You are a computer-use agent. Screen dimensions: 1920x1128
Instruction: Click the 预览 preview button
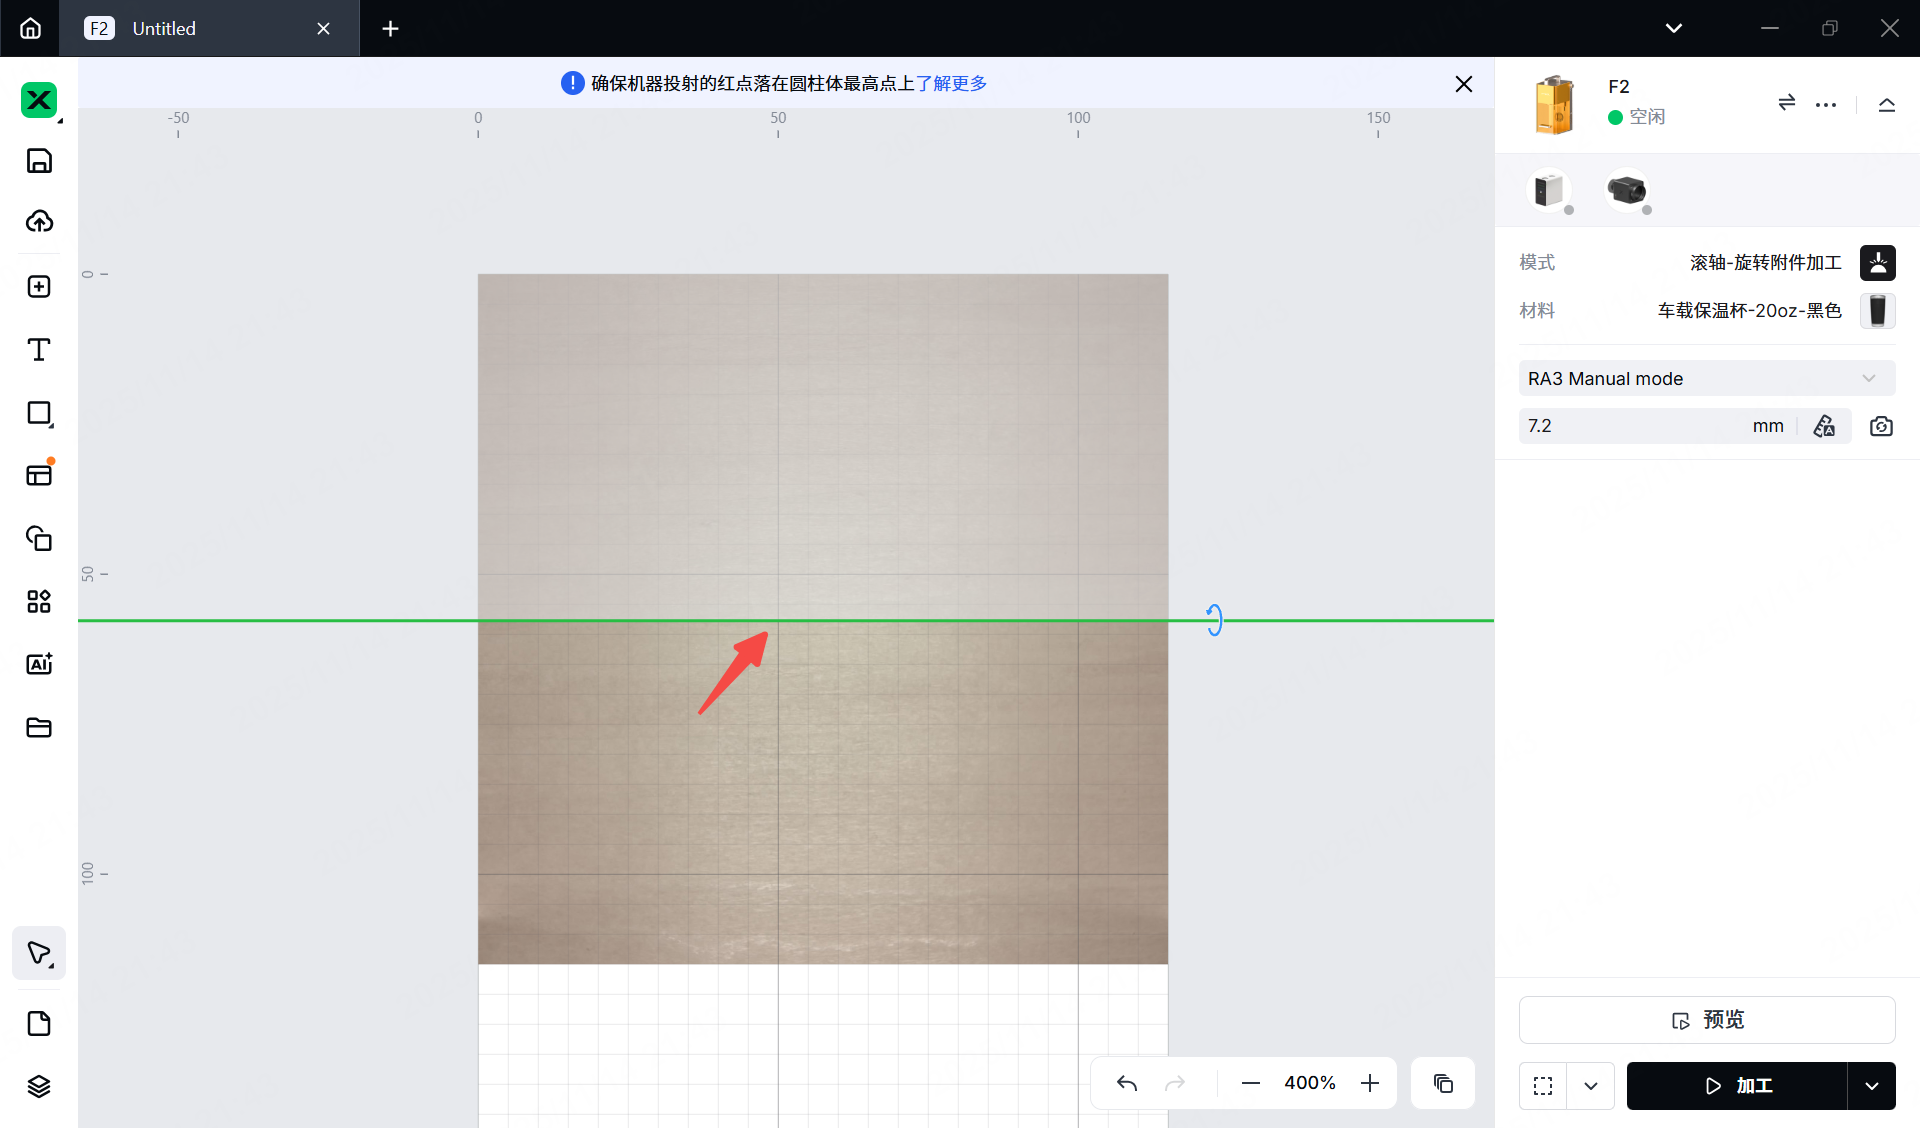coord(1706,1020)
